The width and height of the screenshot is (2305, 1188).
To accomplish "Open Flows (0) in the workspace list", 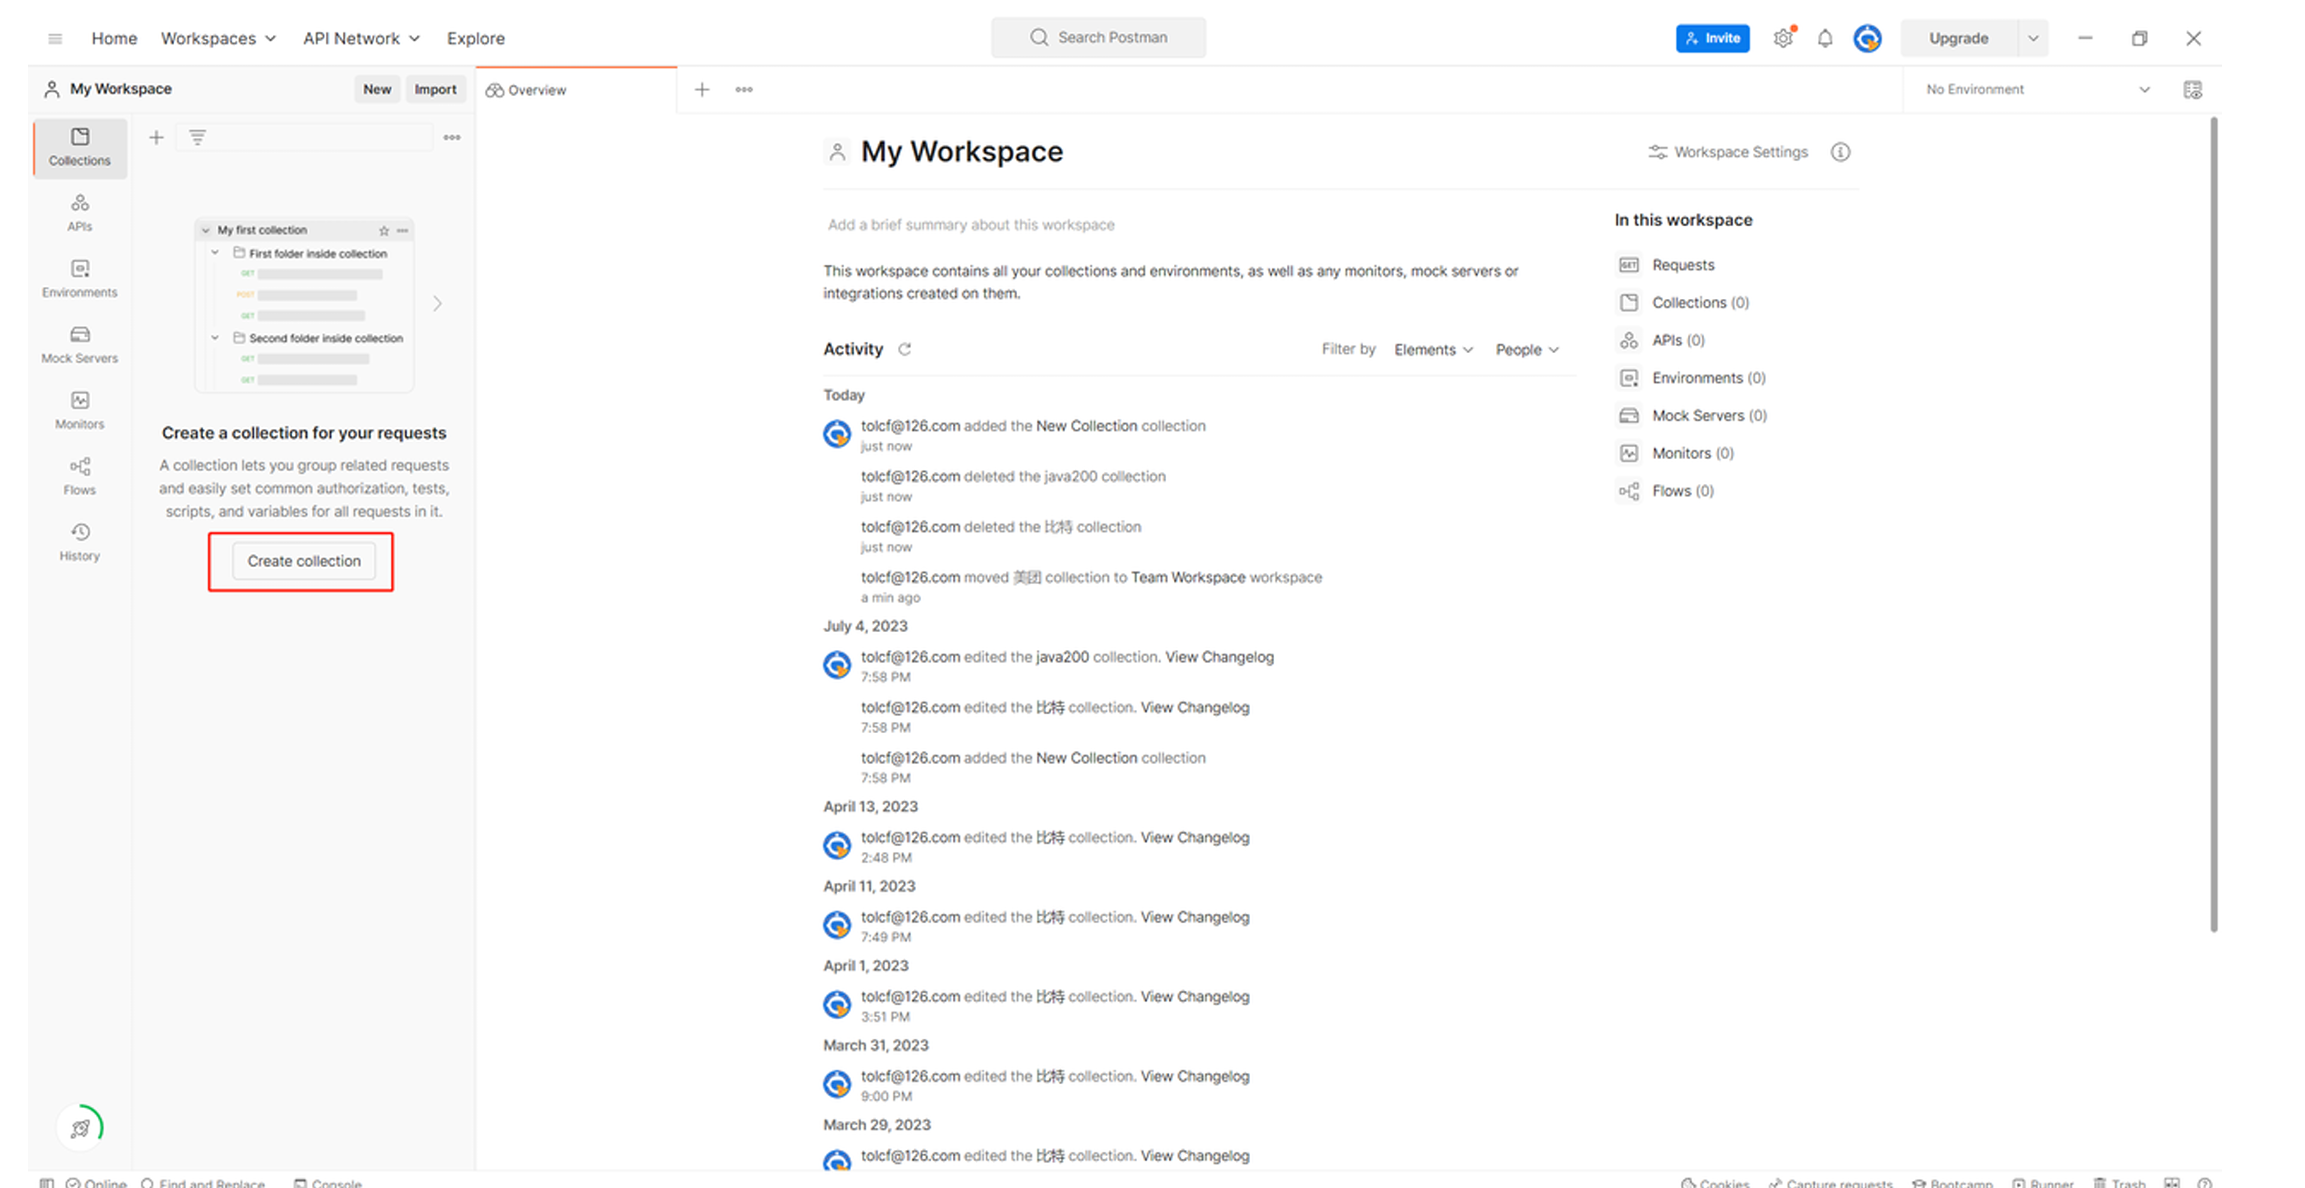I will coord(1682,491).
